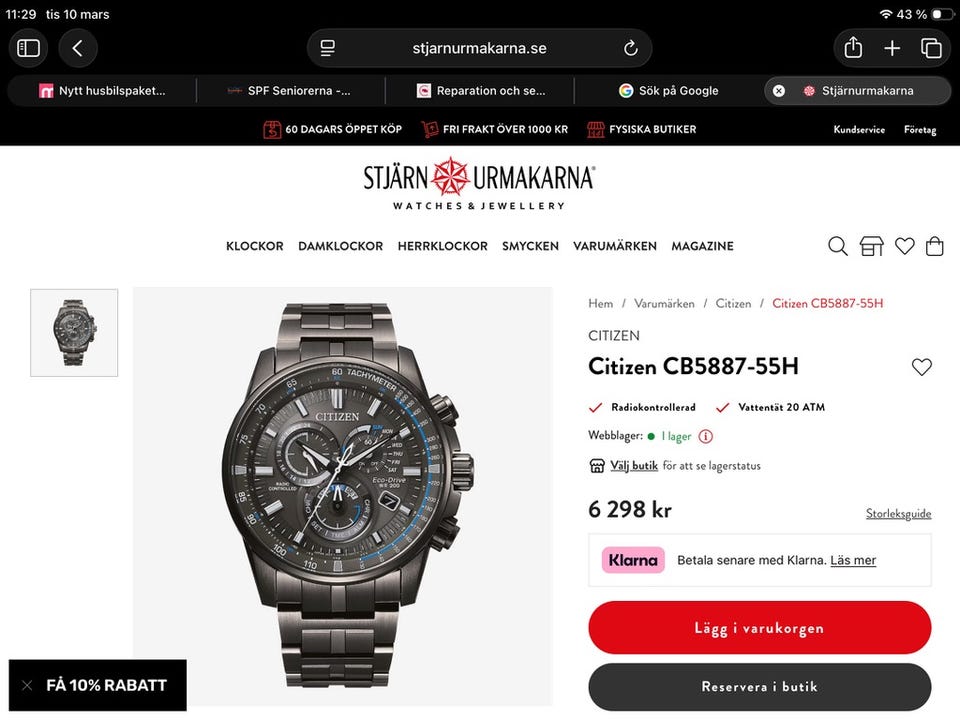Open the VARUMÄRKEN menu
Screen dimensions: 960x720
(615, 246)
